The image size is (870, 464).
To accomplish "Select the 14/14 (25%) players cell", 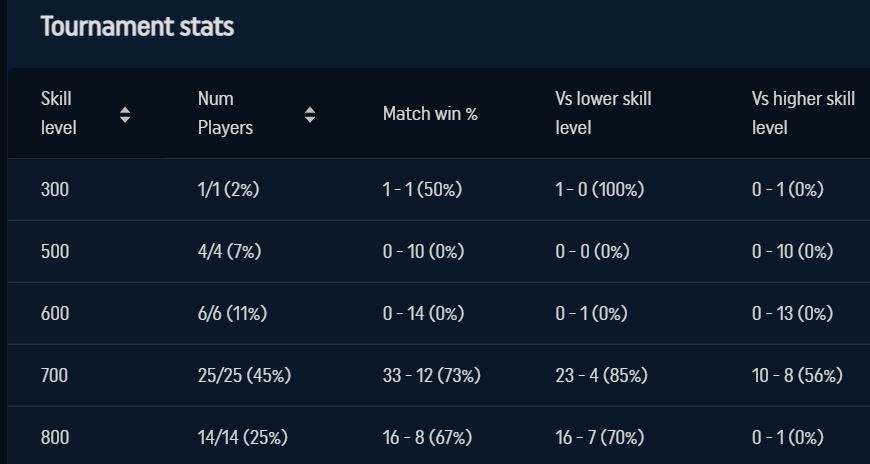I will click(x=243, y=437).
